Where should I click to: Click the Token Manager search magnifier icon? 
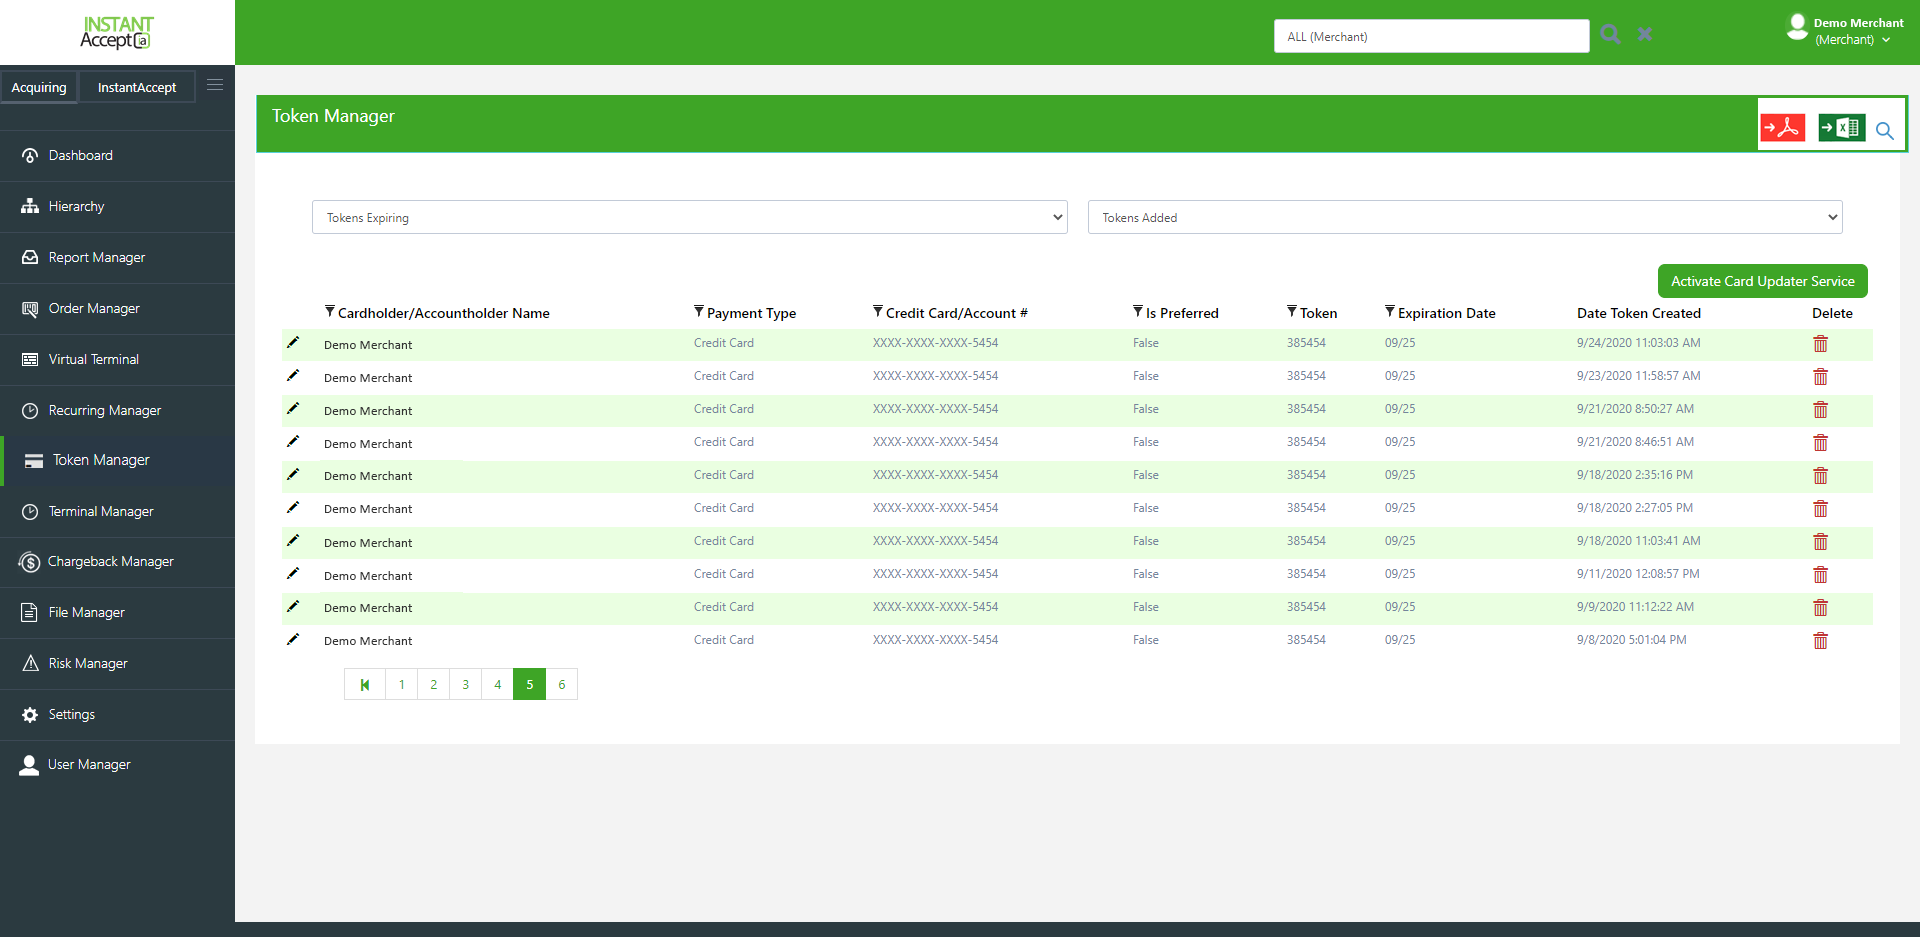click(1885, 131)
